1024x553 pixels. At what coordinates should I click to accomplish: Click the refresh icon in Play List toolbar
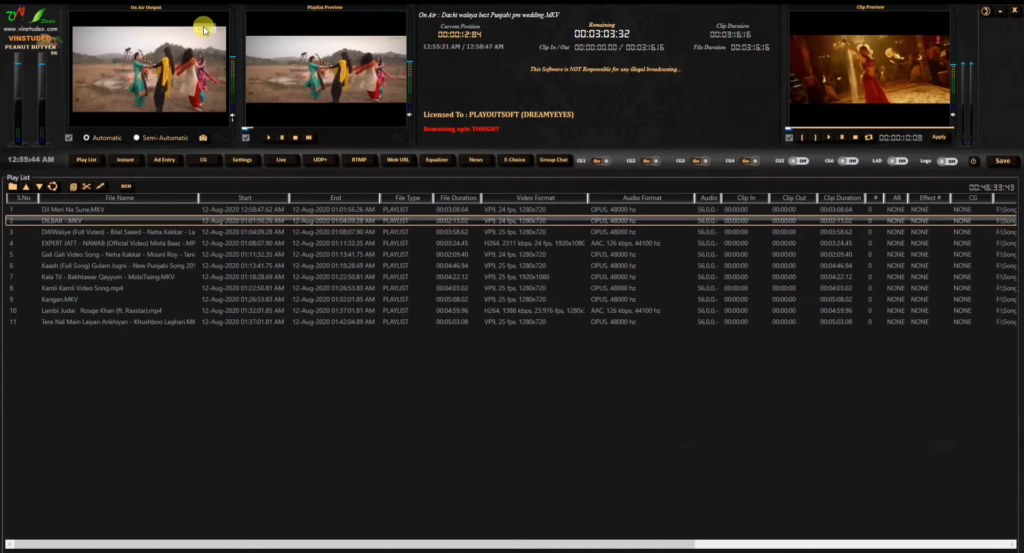pyautogui.click(x=52, y=186)
